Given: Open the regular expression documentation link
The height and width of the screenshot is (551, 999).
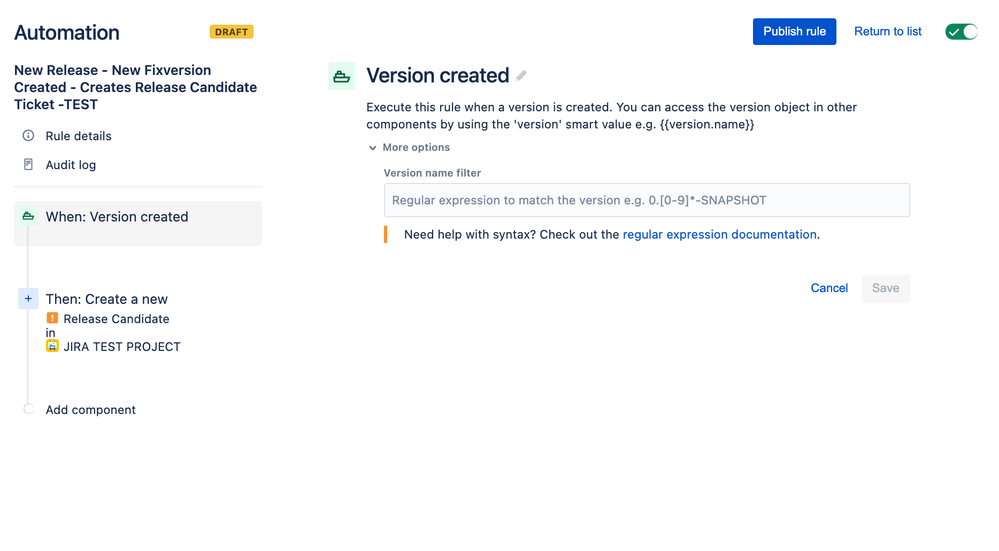Looking at the screenshot, I should coord(719,234).
